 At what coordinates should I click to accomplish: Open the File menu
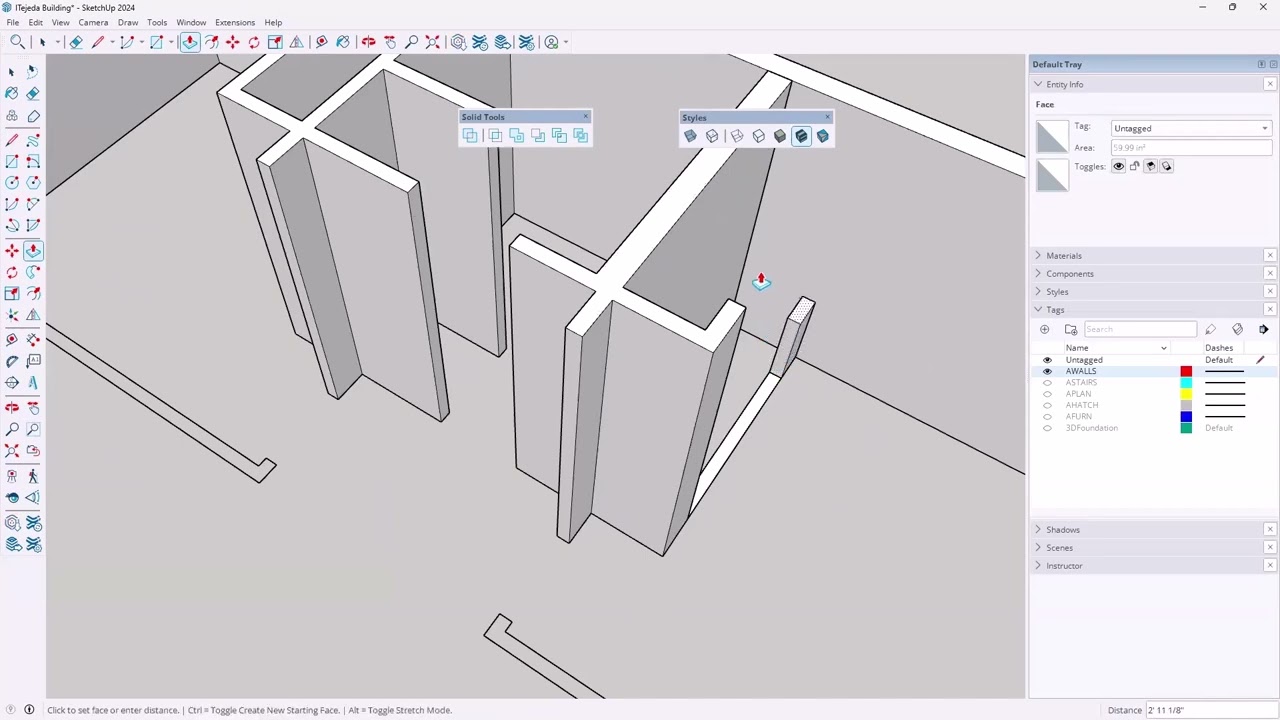tap(13, 22)
